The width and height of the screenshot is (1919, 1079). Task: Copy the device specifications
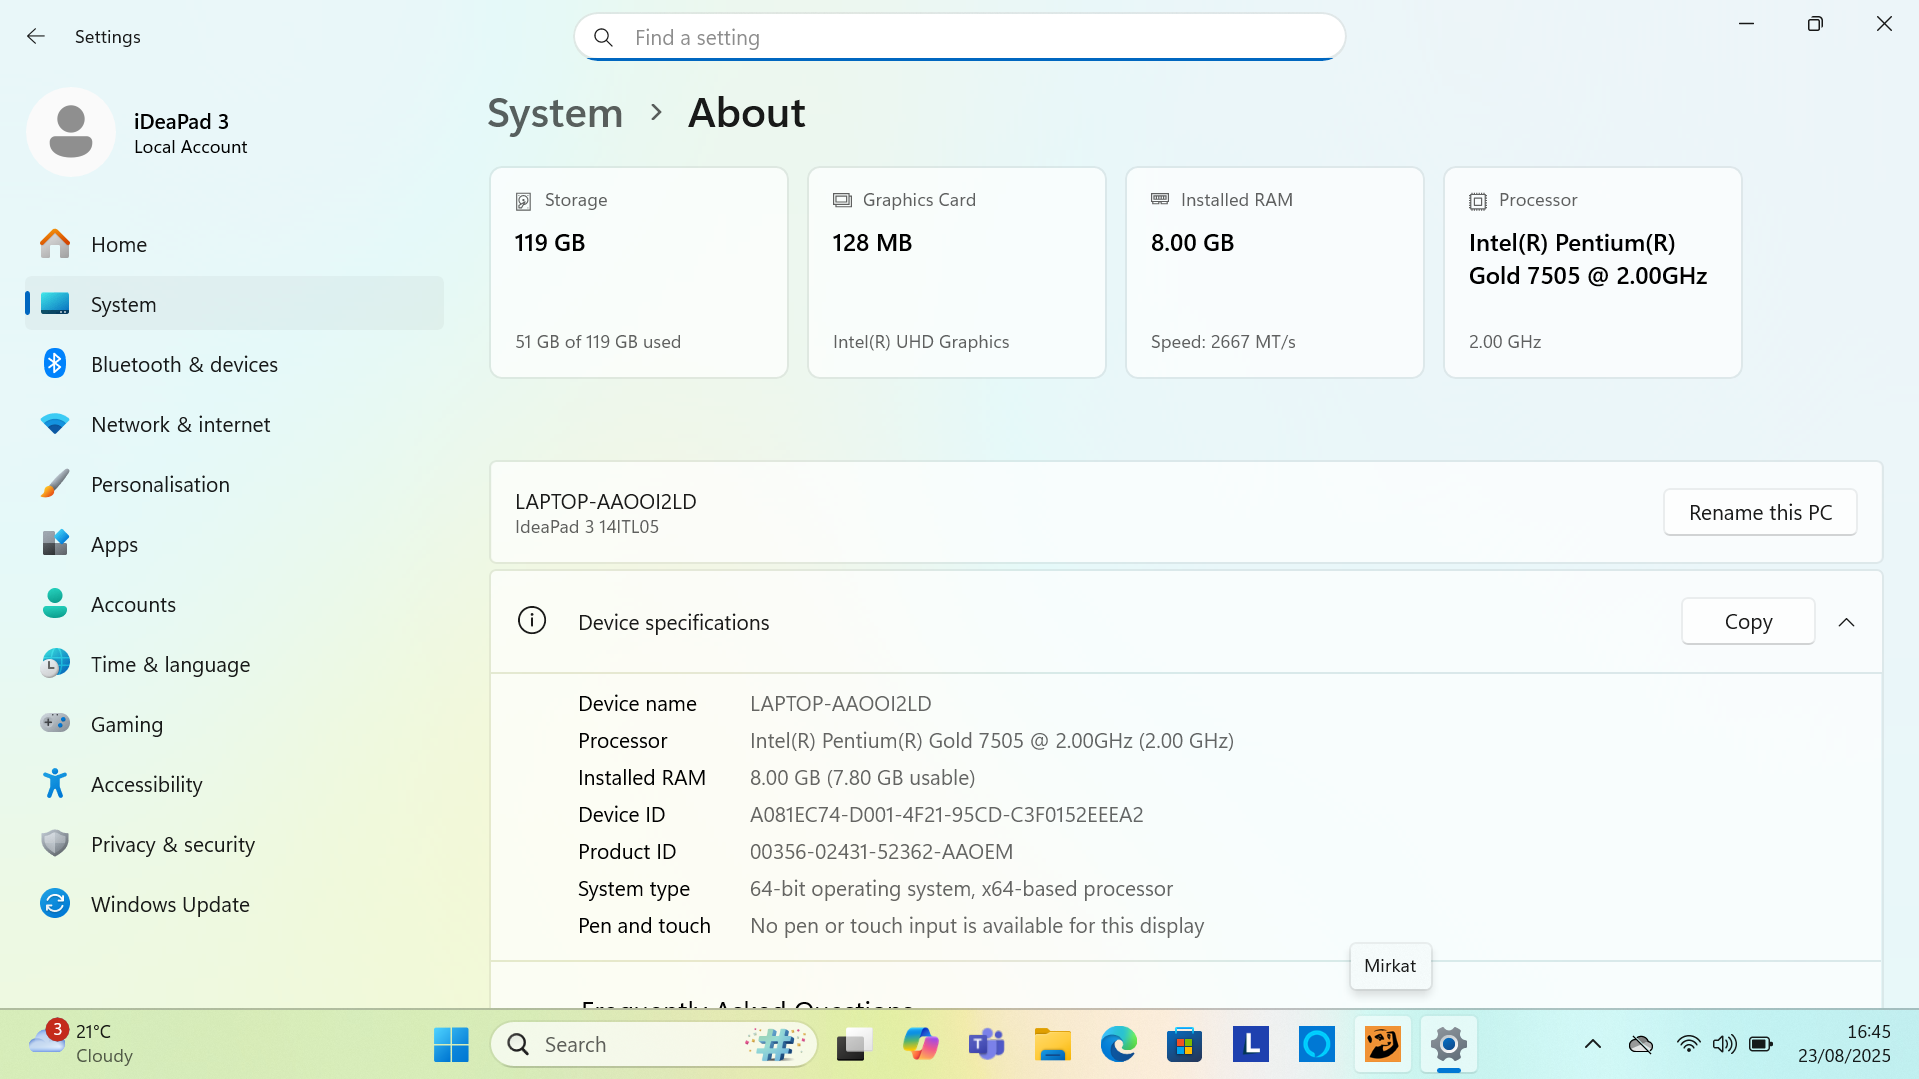[x=1747, y=622]
